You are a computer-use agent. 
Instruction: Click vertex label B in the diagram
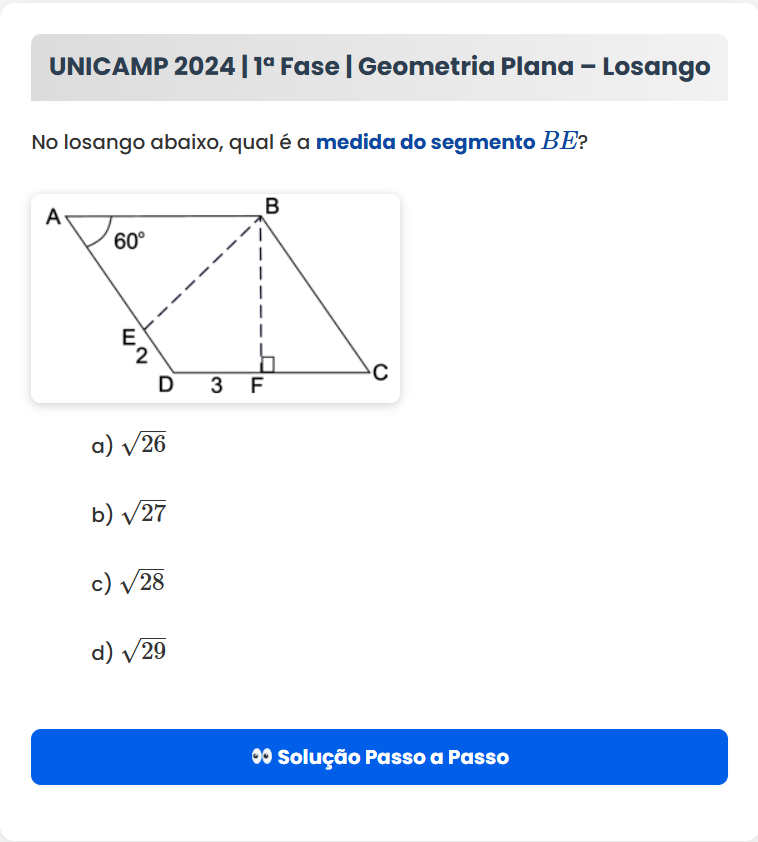tap(271, 207)
